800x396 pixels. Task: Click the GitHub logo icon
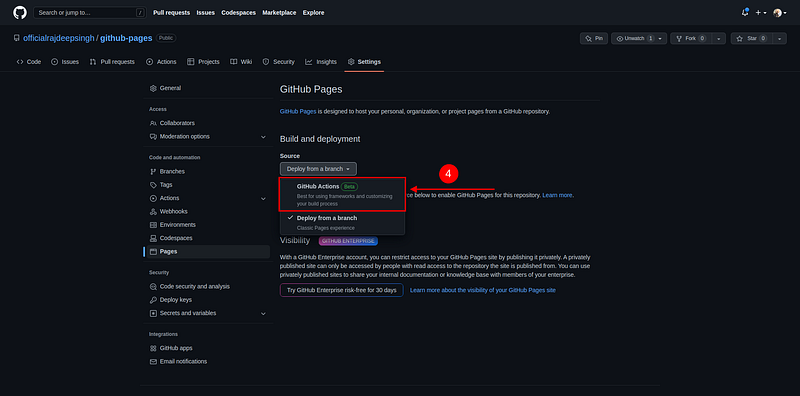[x=20, y=13]
